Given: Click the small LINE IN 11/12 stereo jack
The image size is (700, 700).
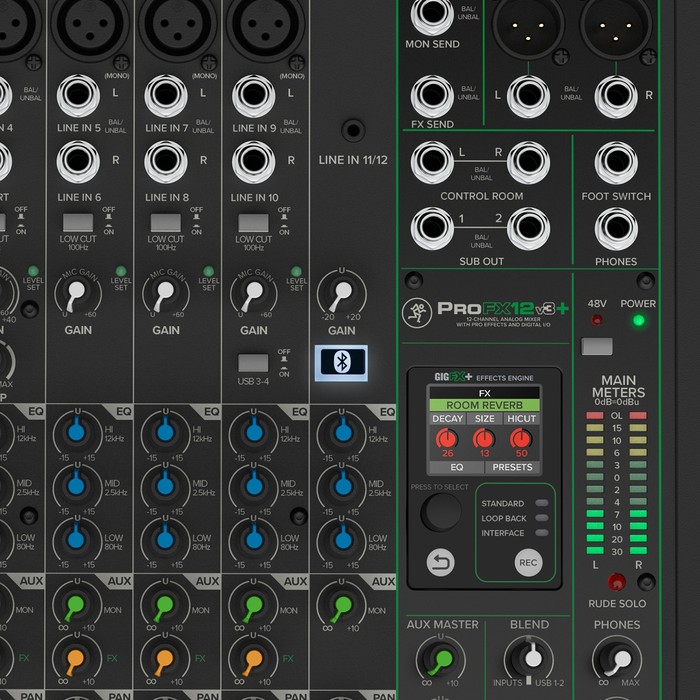Looking at the screenshot, I should [353, 130].
